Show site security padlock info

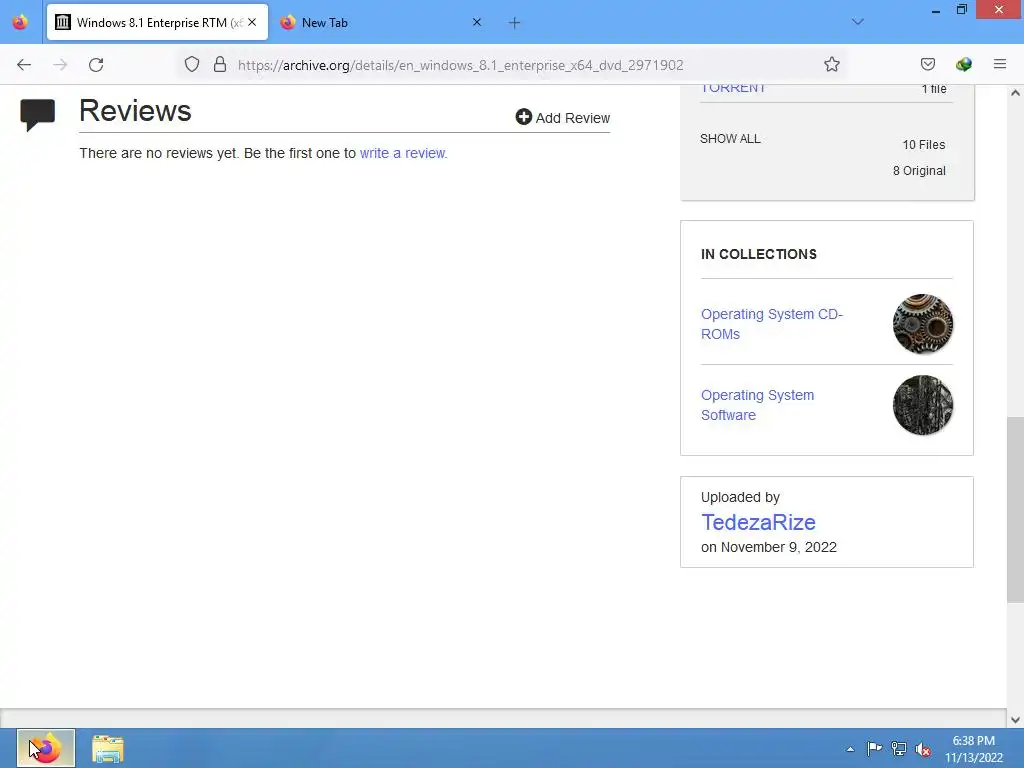pyautogui.click(x=220, y=64)
